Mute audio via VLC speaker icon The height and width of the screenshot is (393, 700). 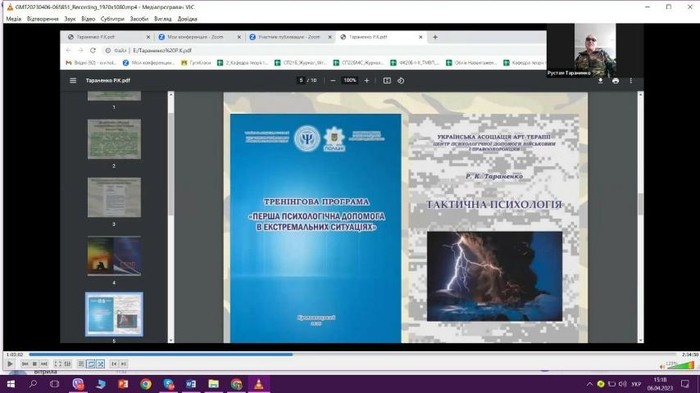(x=662, y=366)
